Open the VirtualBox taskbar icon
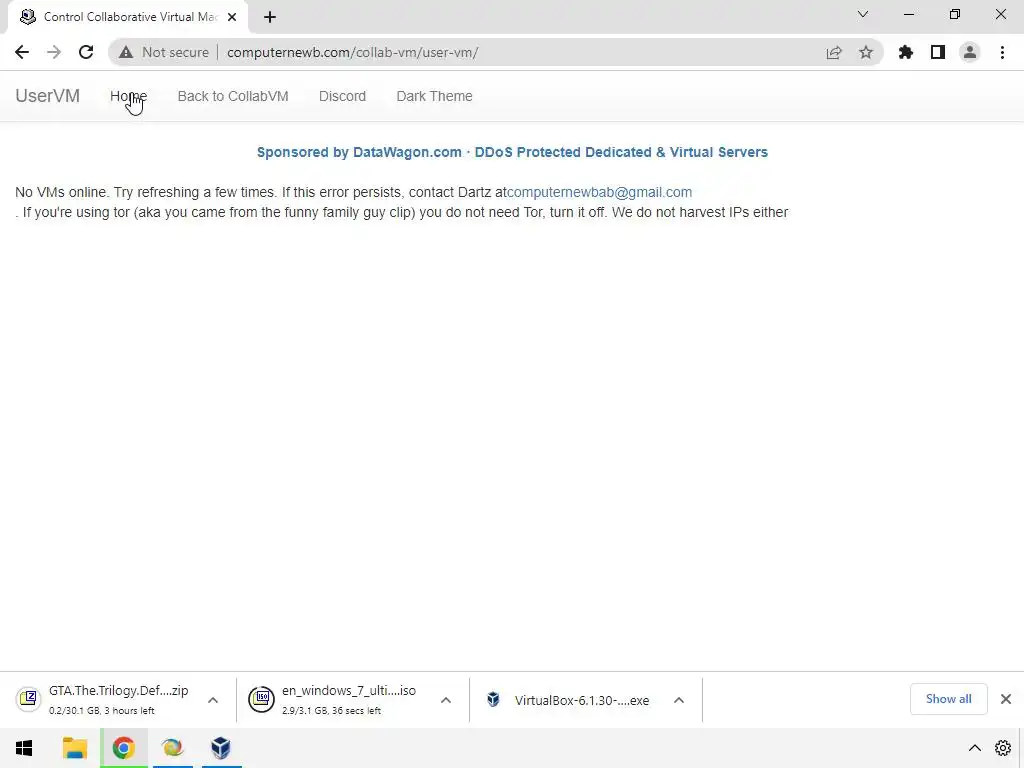This screenshot has height=768, width=1024. 221,748
